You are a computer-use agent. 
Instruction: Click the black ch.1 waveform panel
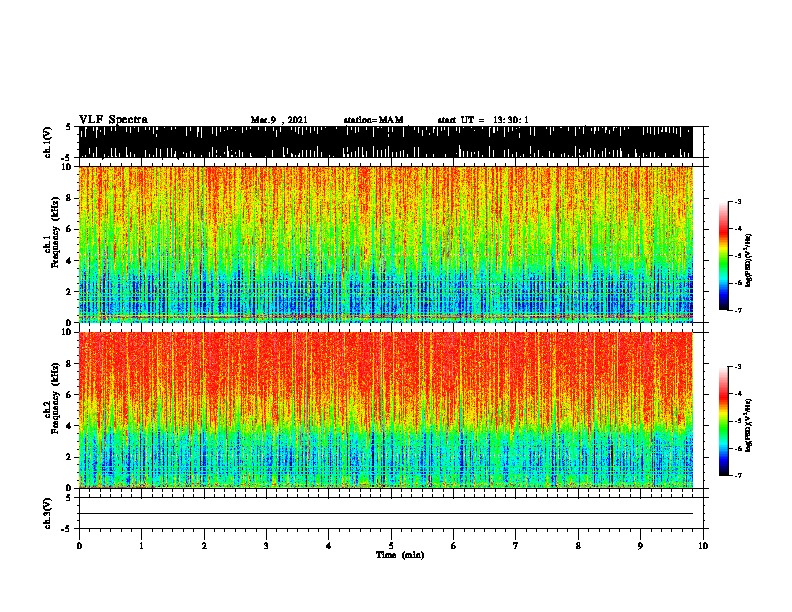(385, 142)
